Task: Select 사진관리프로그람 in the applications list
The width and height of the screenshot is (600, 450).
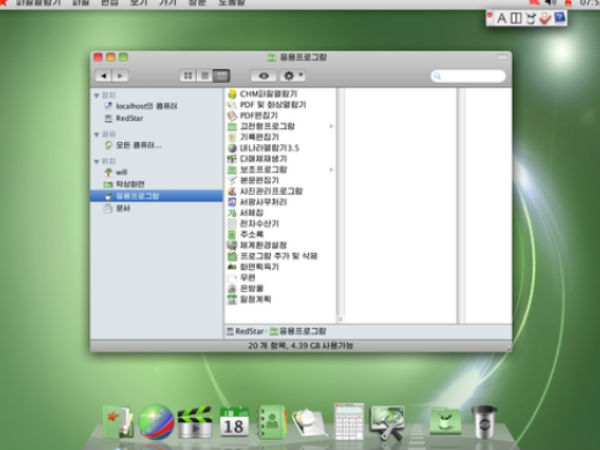Action: [x=265, y=191]
